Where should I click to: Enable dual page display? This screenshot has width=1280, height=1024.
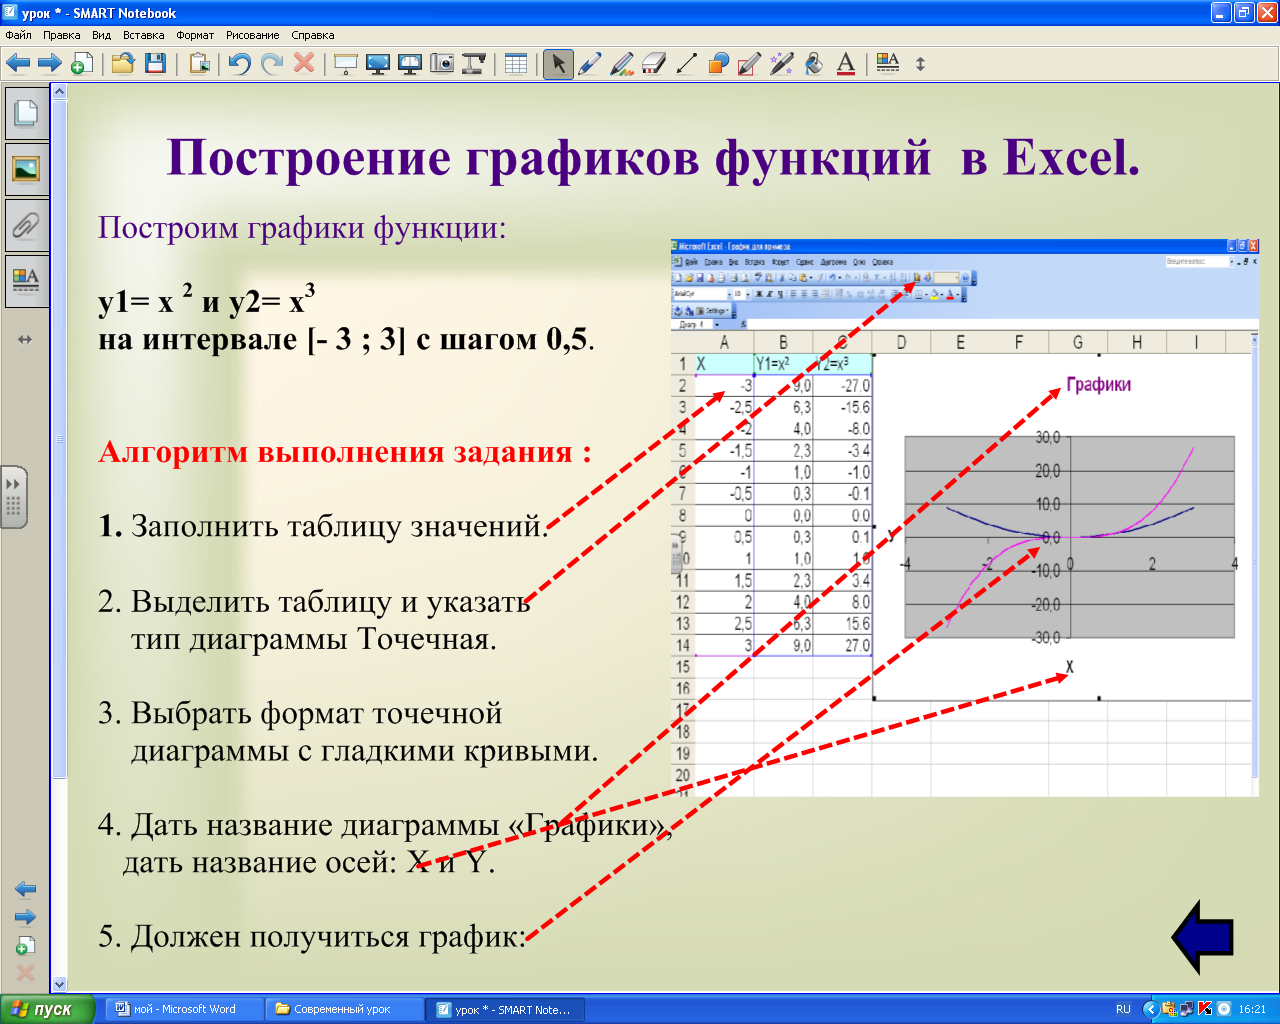(x=410, y=64)
